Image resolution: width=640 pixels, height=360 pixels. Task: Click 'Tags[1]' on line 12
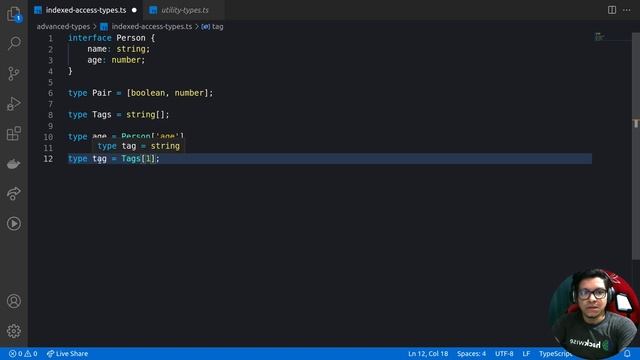(138, 159)
